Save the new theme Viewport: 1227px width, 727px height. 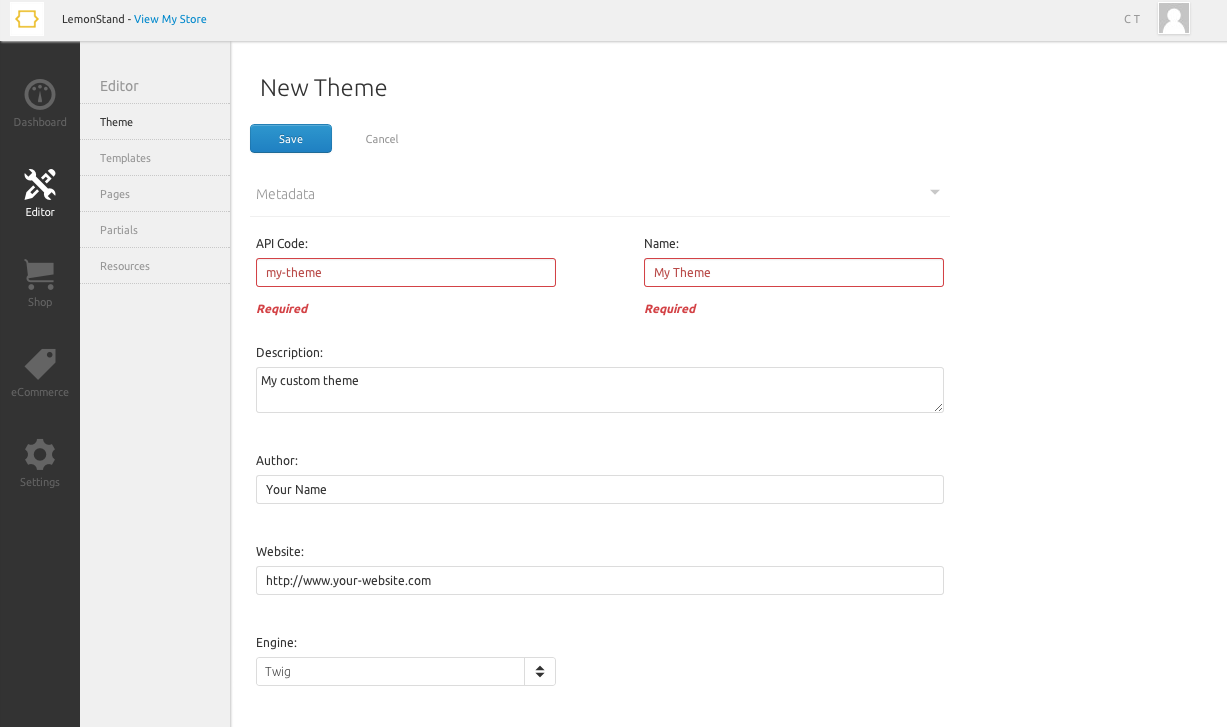tap(290, 138)
